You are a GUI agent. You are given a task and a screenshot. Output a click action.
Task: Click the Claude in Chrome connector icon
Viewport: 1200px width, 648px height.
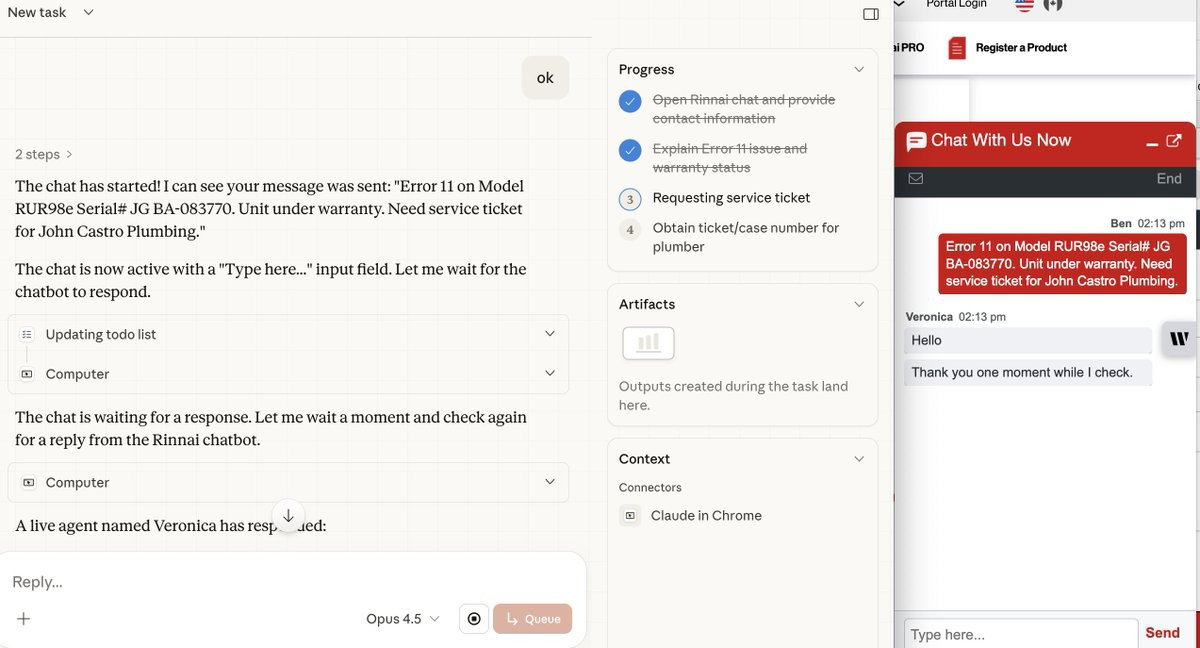click(x=629, y=516)
